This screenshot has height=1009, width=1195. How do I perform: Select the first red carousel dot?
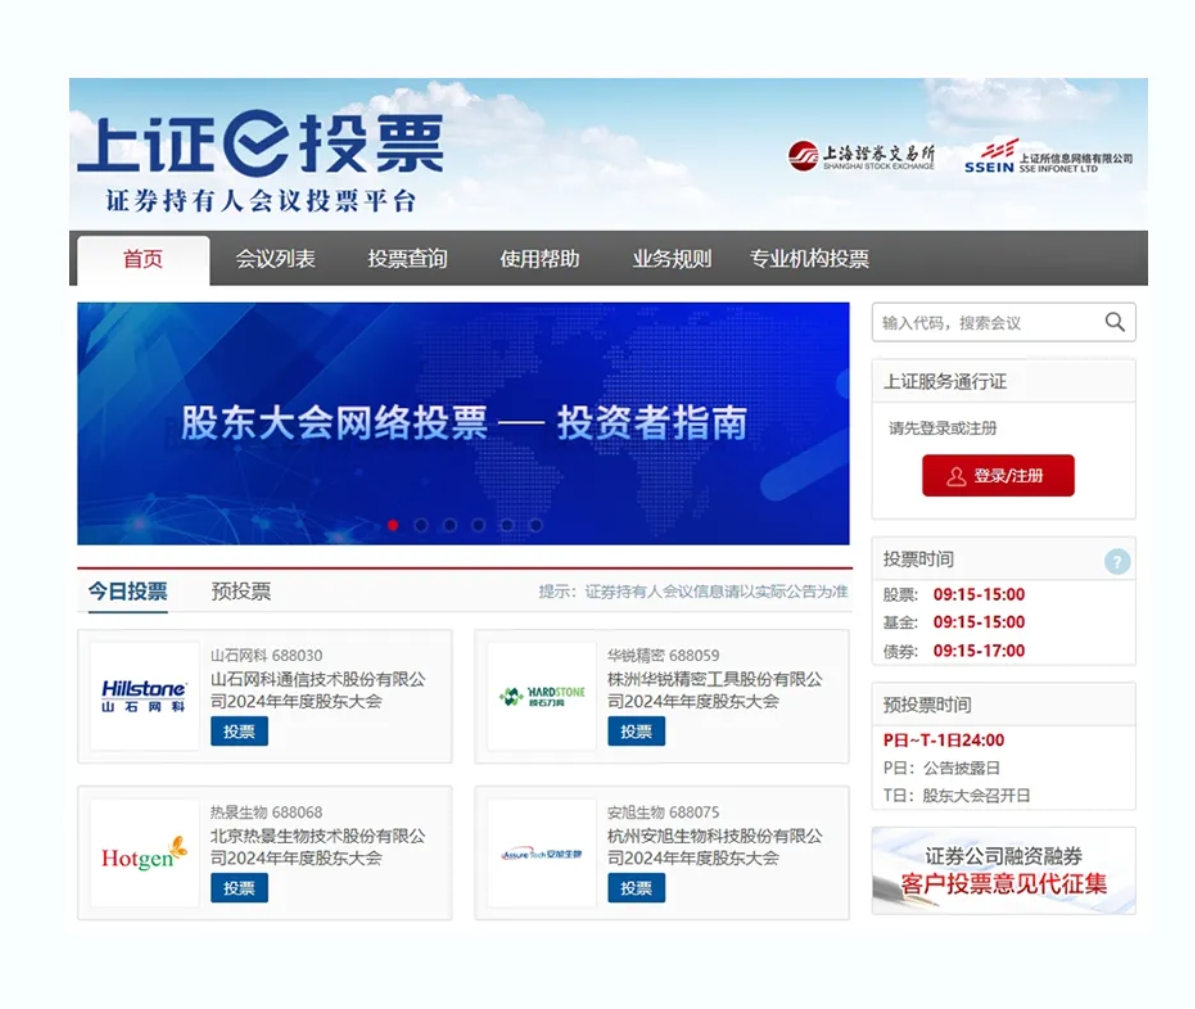(x=392, y=525)
